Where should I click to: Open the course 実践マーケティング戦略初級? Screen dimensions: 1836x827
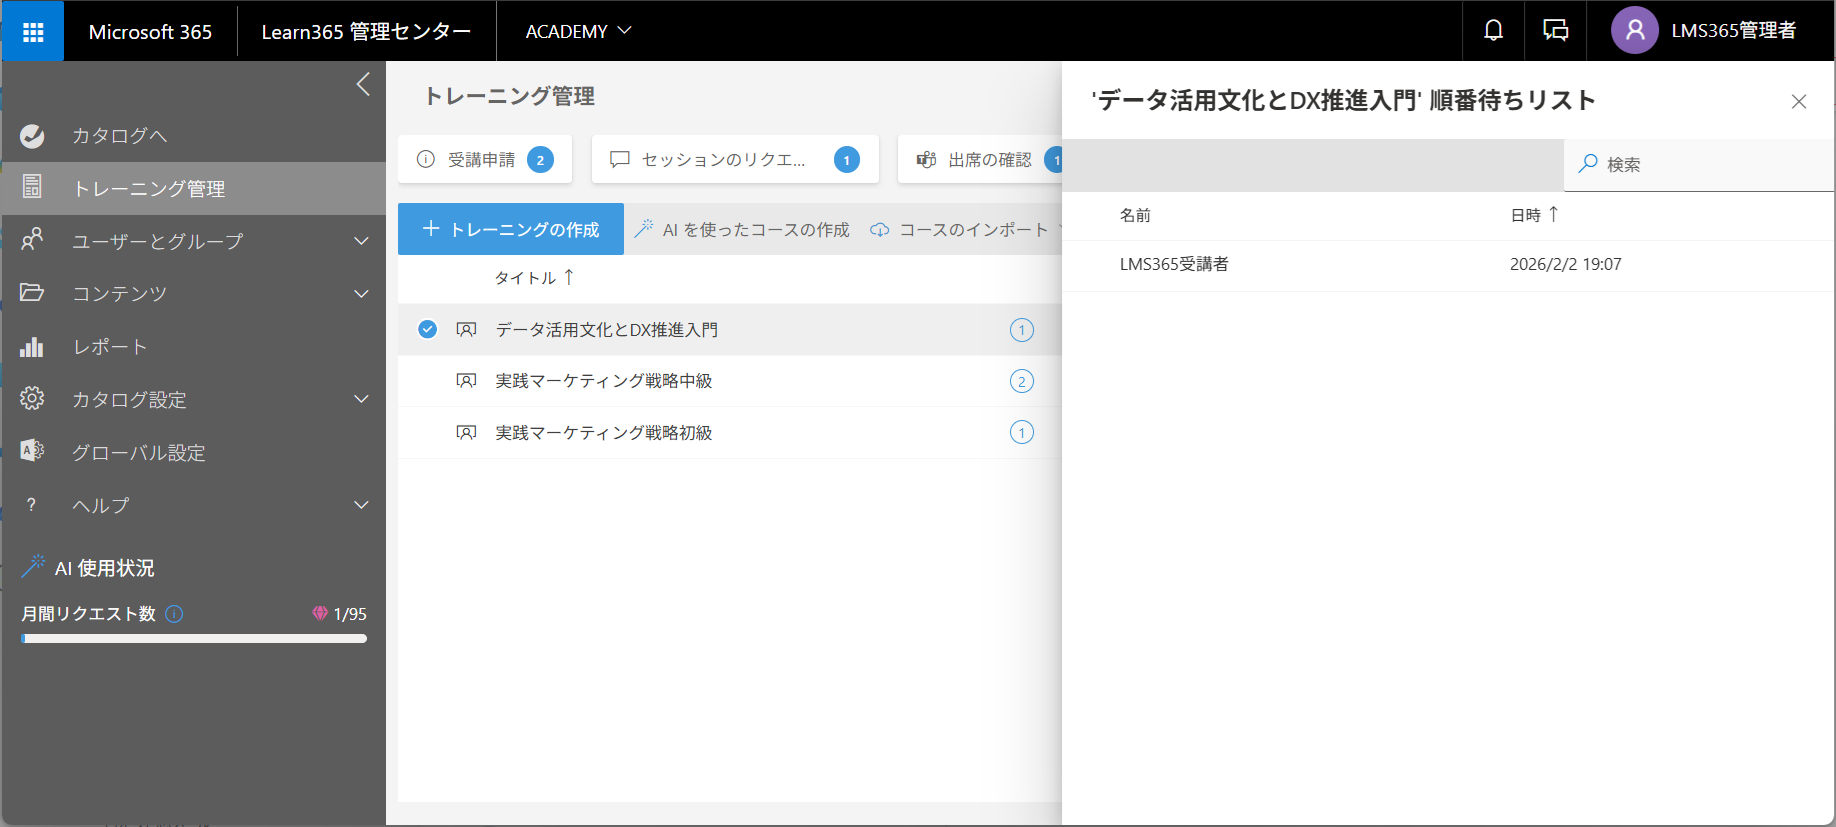point(604,432)
